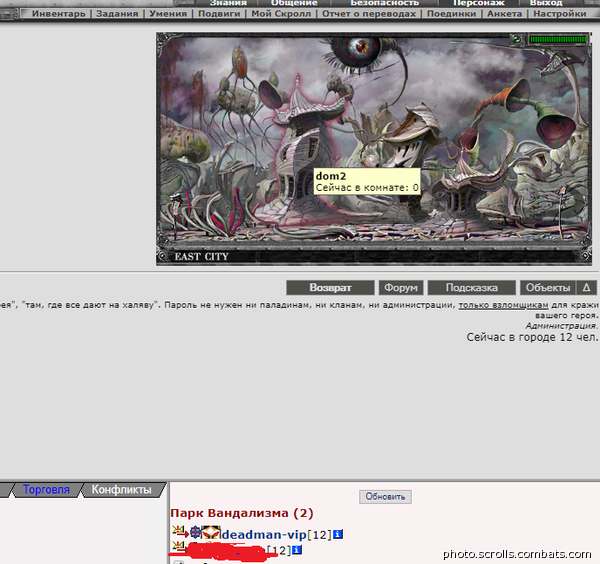The height and width of the screenshot is (564, 600).
Task: Expand the triangle toggle beside Объекты
Action: point(586,288)
